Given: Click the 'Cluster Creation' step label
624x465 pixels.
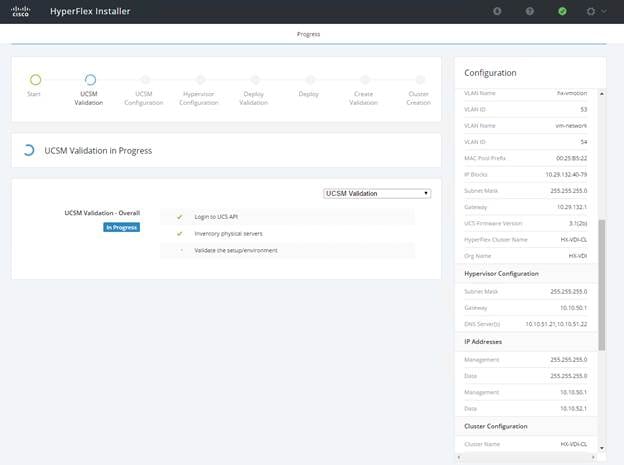Looking at the screenshot, I should coord(418,98).
